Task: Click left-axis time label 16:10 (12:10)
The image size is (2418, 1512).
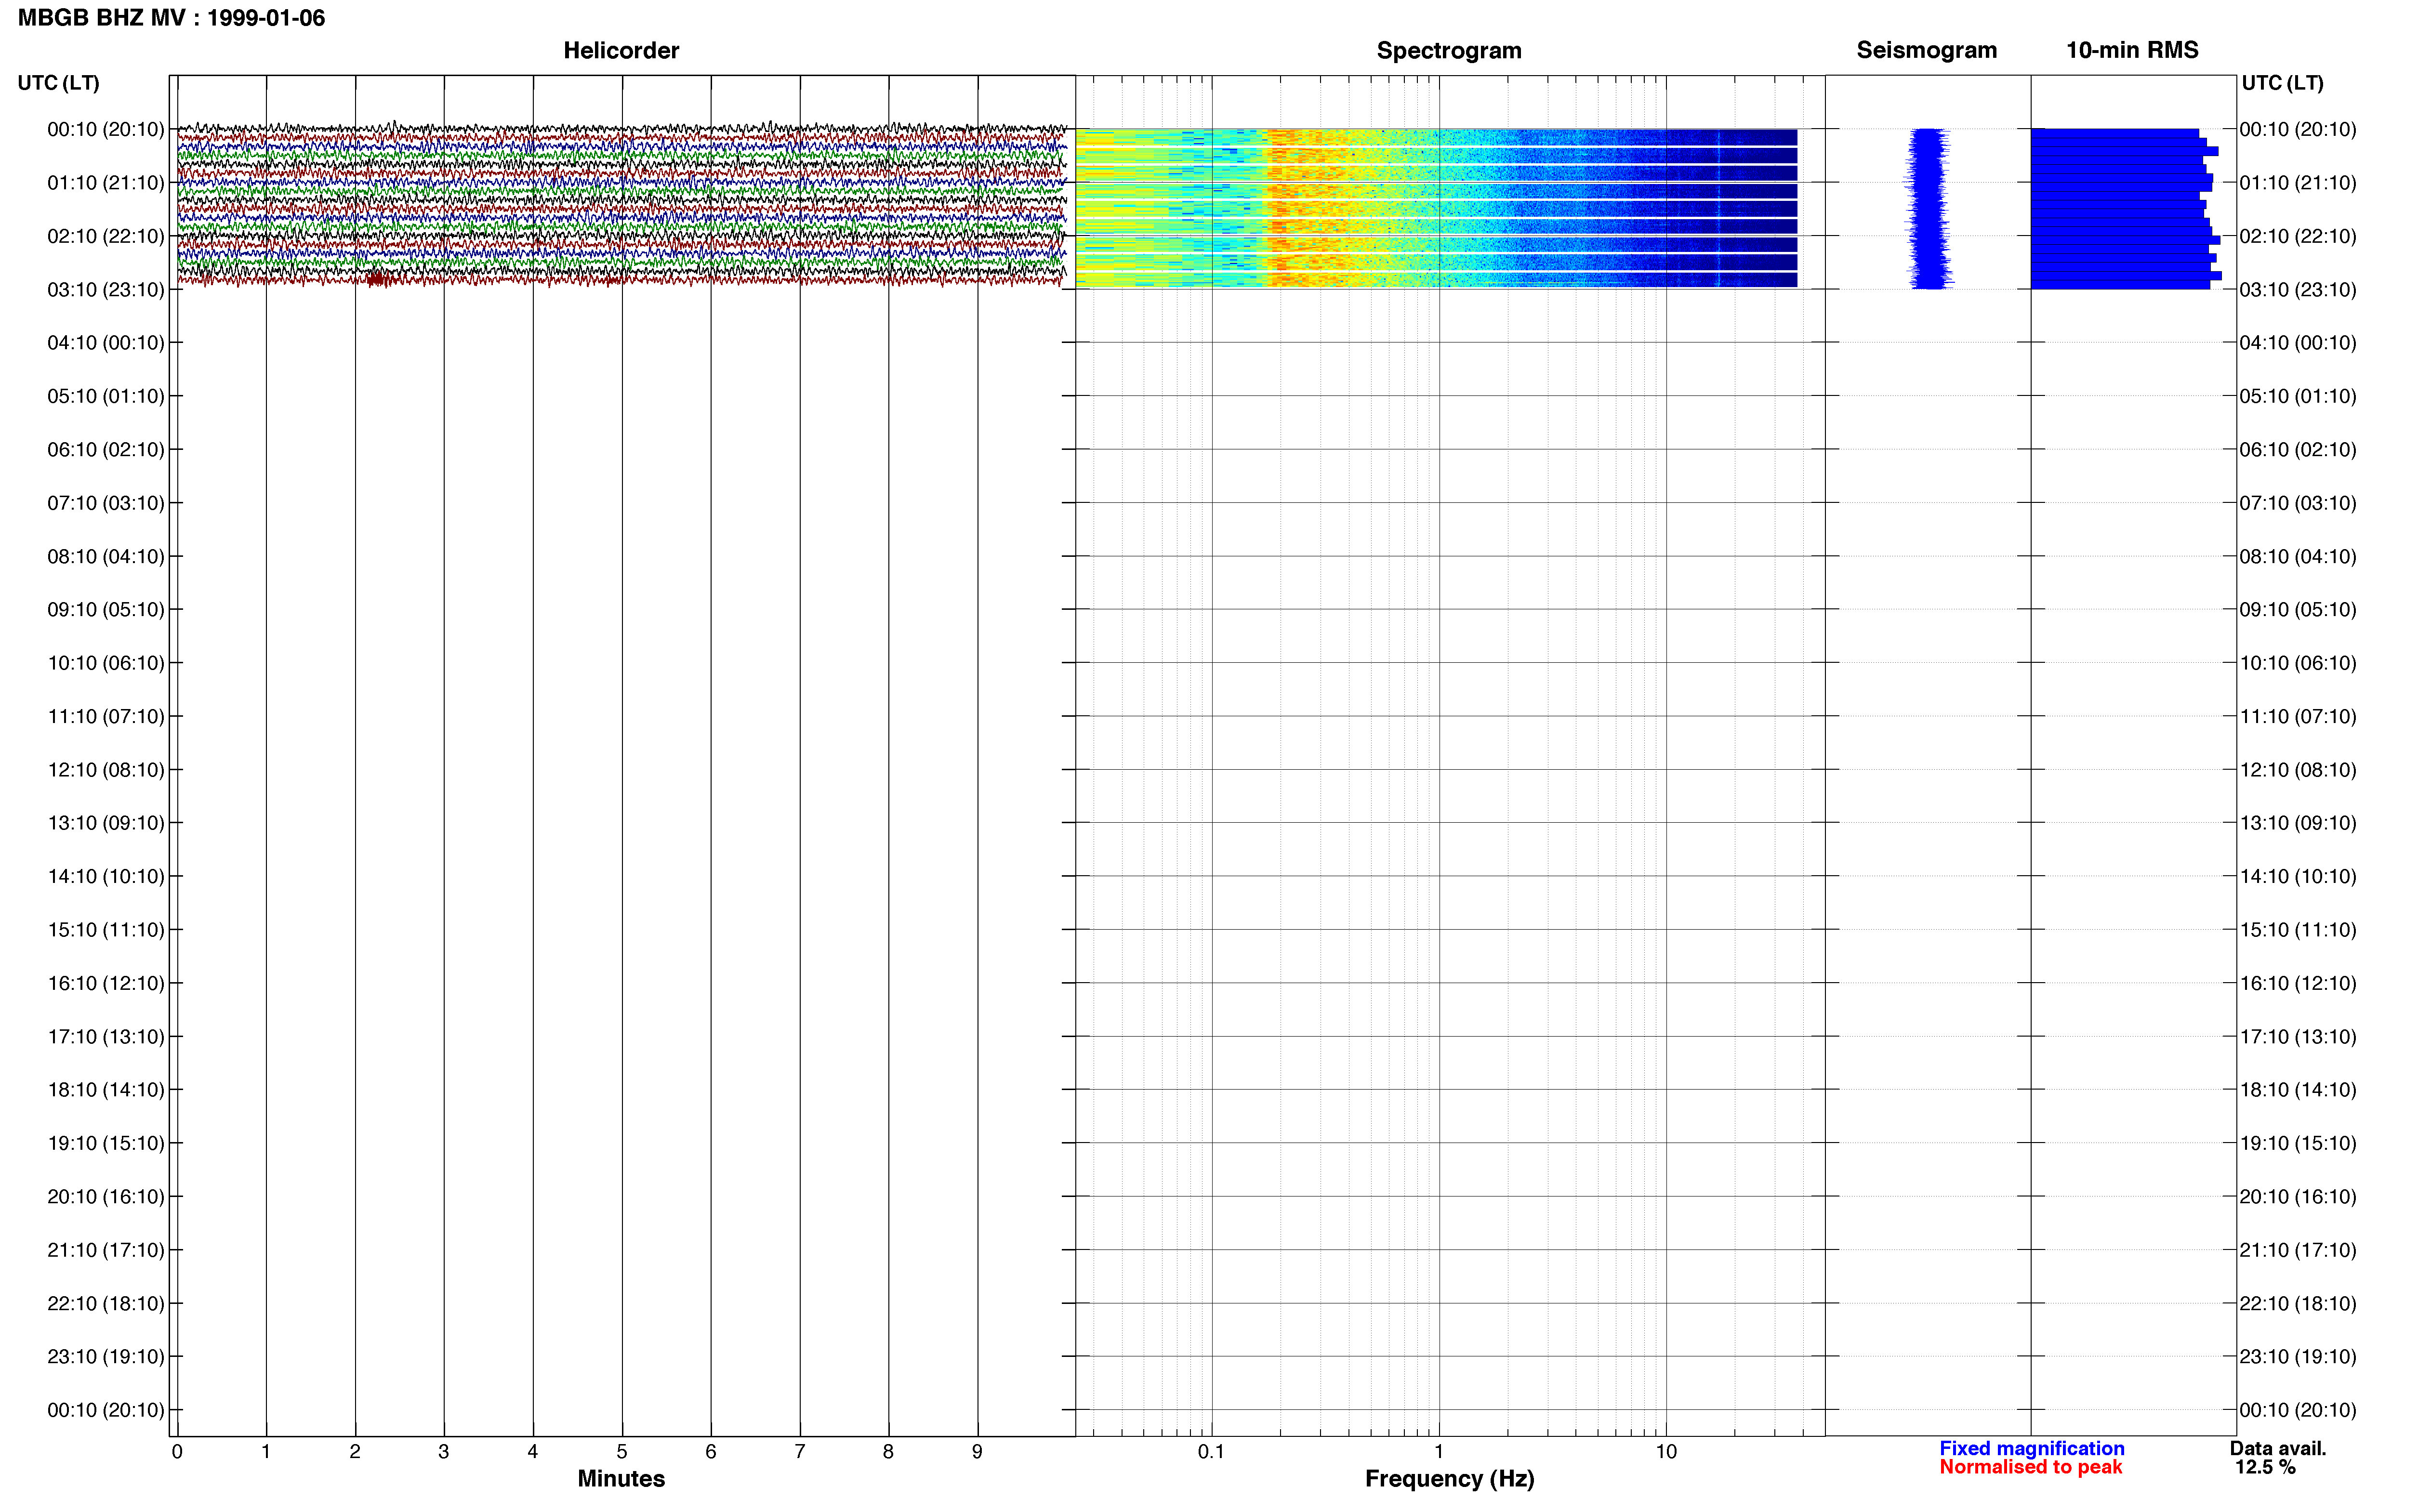Action: coord(106,983)
